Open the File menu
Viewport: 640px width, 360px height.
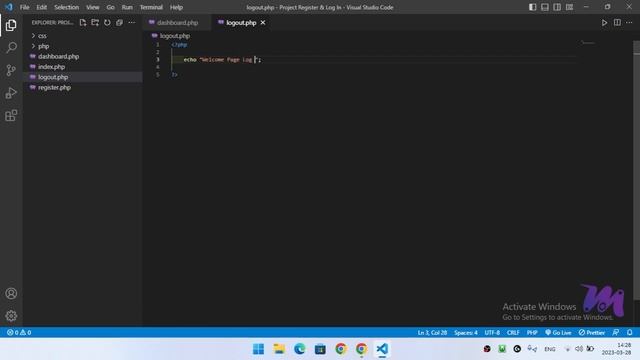(x=24, y=7)
